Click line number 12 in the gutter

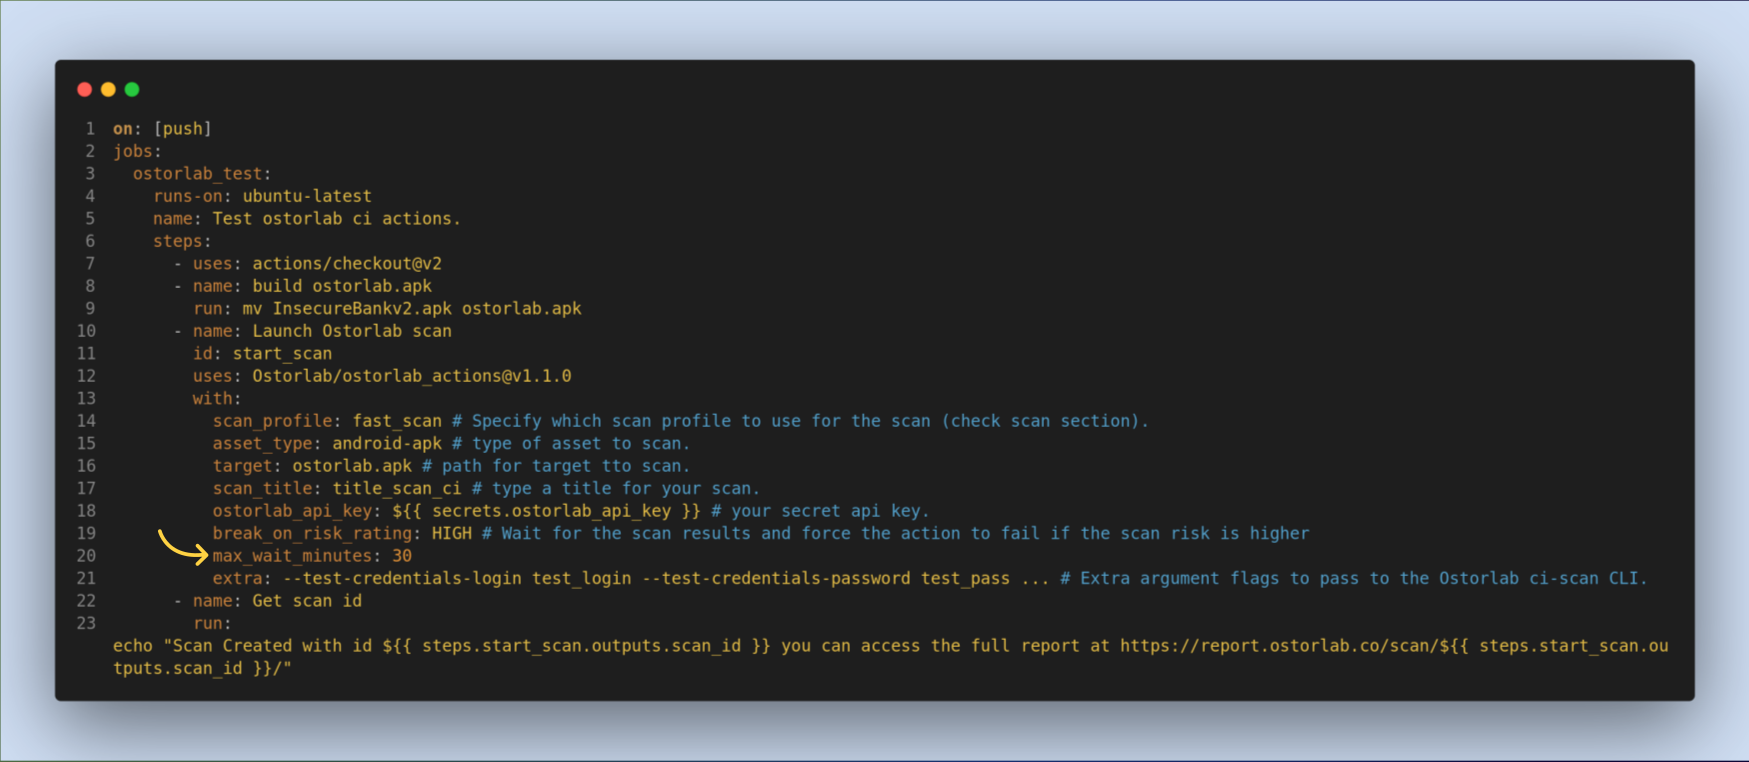click(x=87, y=376)
